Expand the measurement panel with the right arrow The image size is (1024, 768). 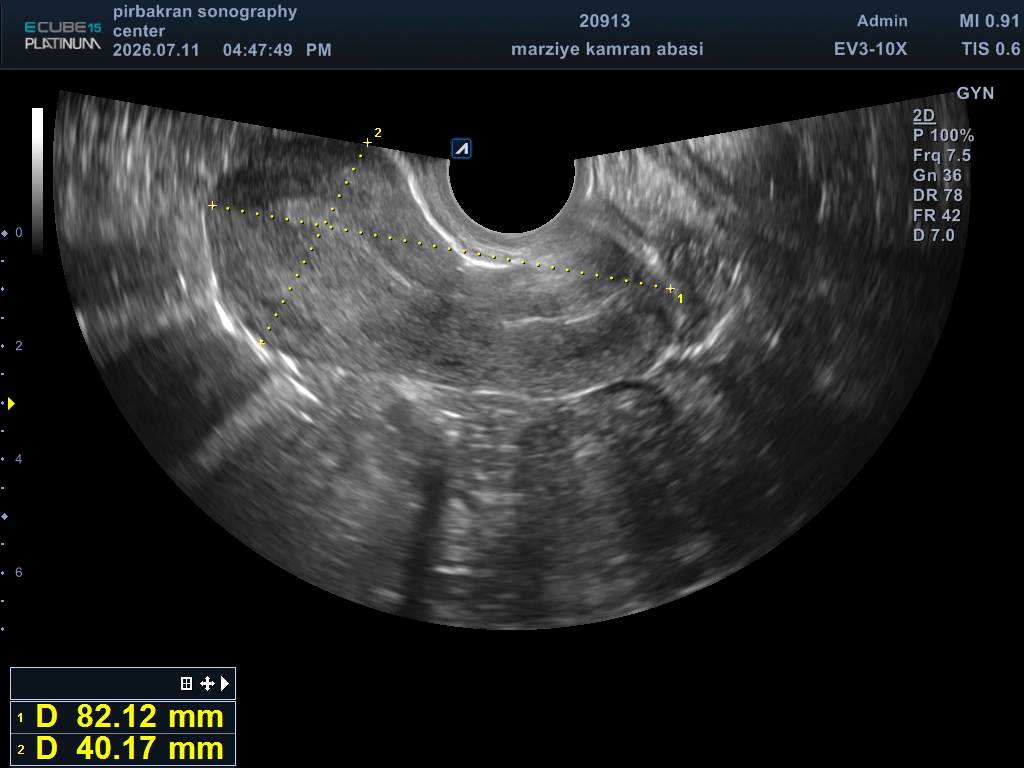click(225, 683)
